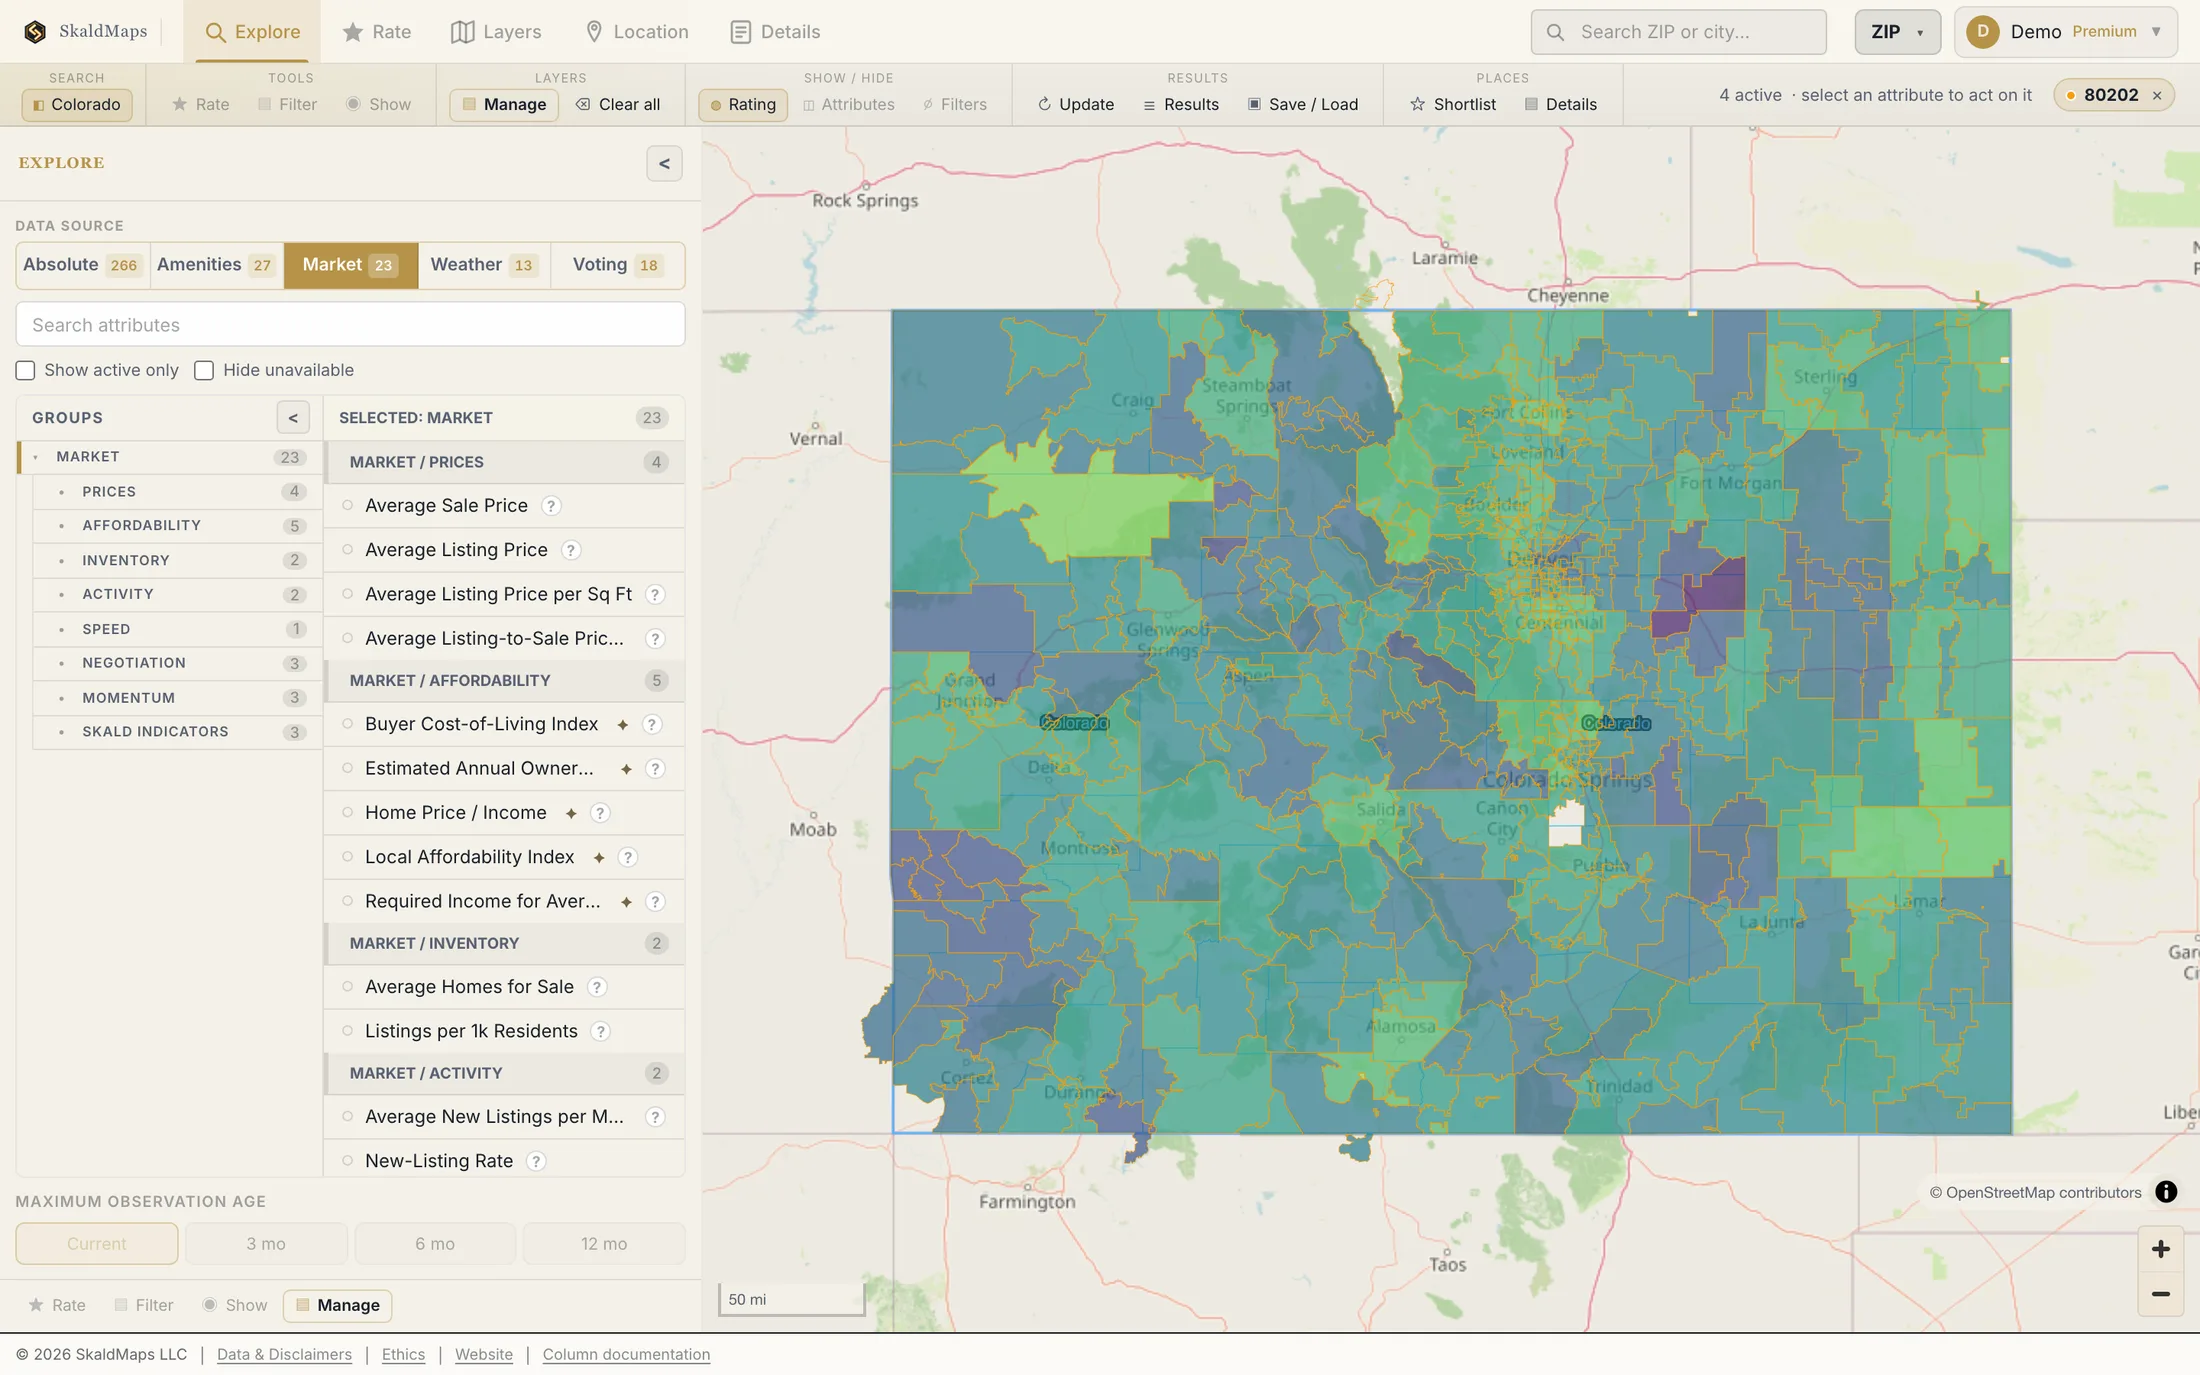The image size is (2200, 1375).
Task: Click the help icon beside Average Listing Price
Action: click(571, 550)
